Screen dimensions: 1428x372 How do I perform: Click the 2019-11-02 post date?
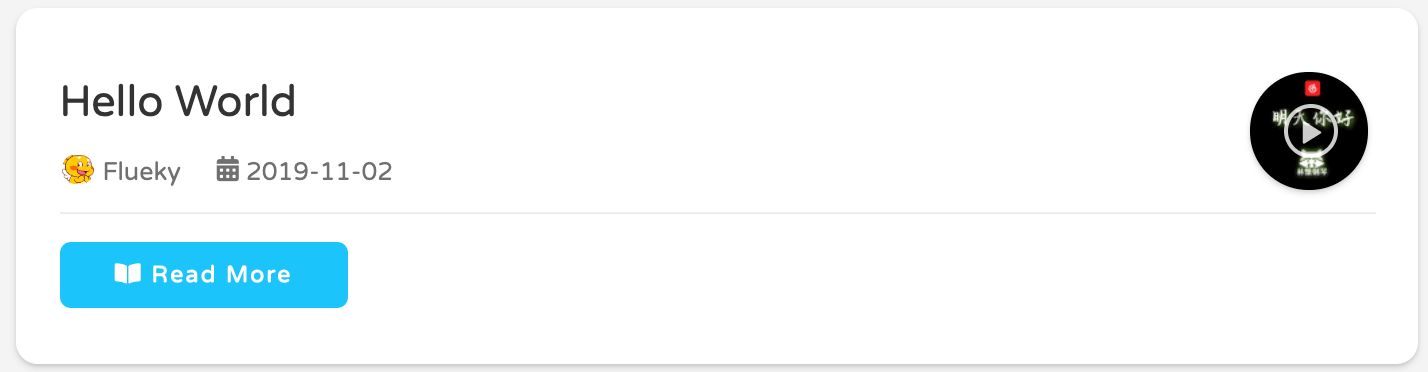pos(319,172)
